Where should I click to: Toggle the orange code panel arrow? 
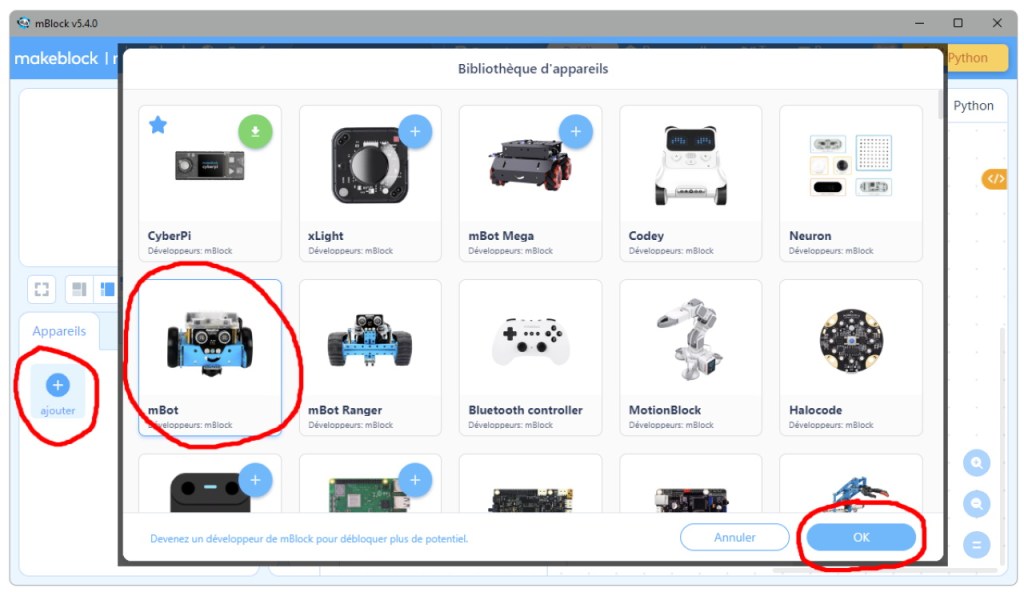pos(996,178)
